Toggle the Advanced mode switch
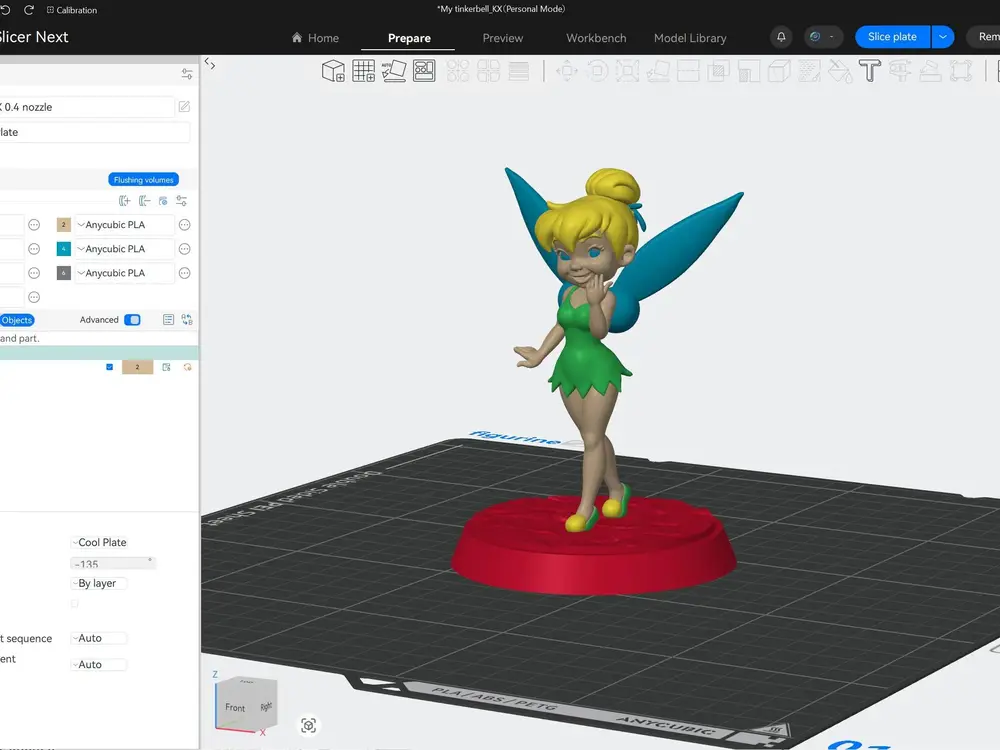This screenshot has height=750, width=1000. [132, 320]
